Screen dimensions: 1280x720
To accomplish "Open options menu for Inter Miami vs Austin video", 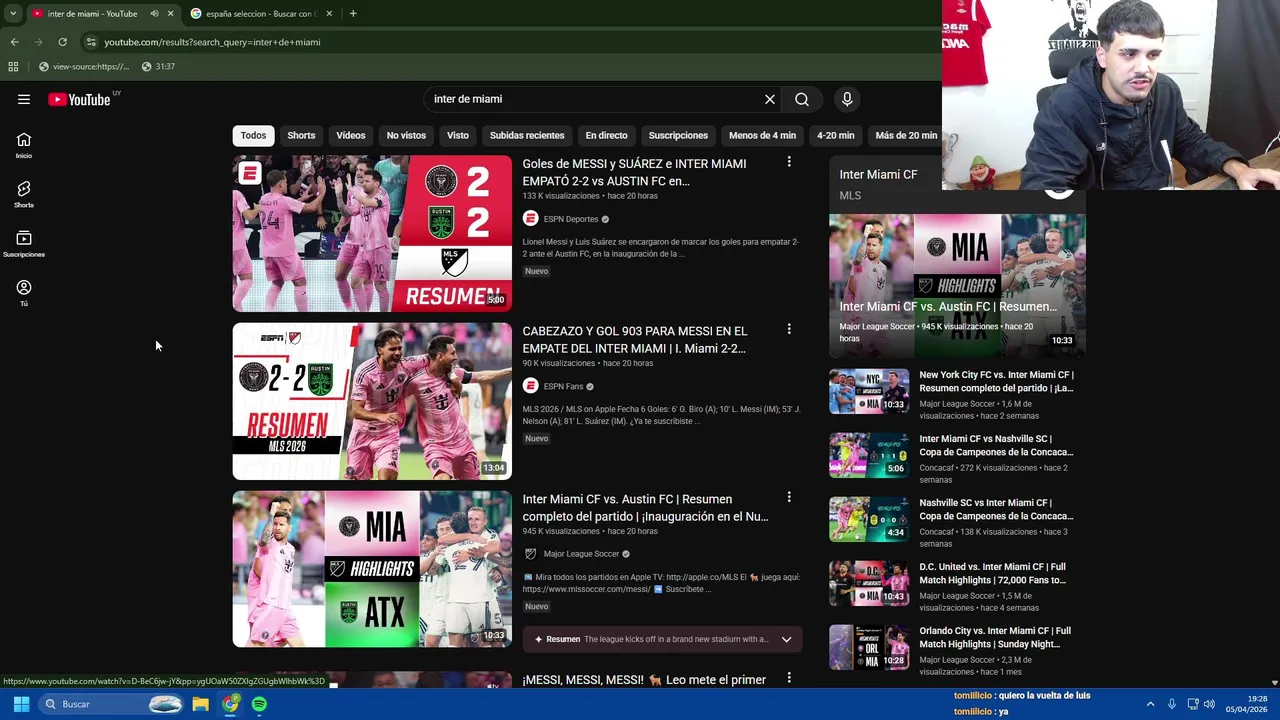I will pos(789,497).
